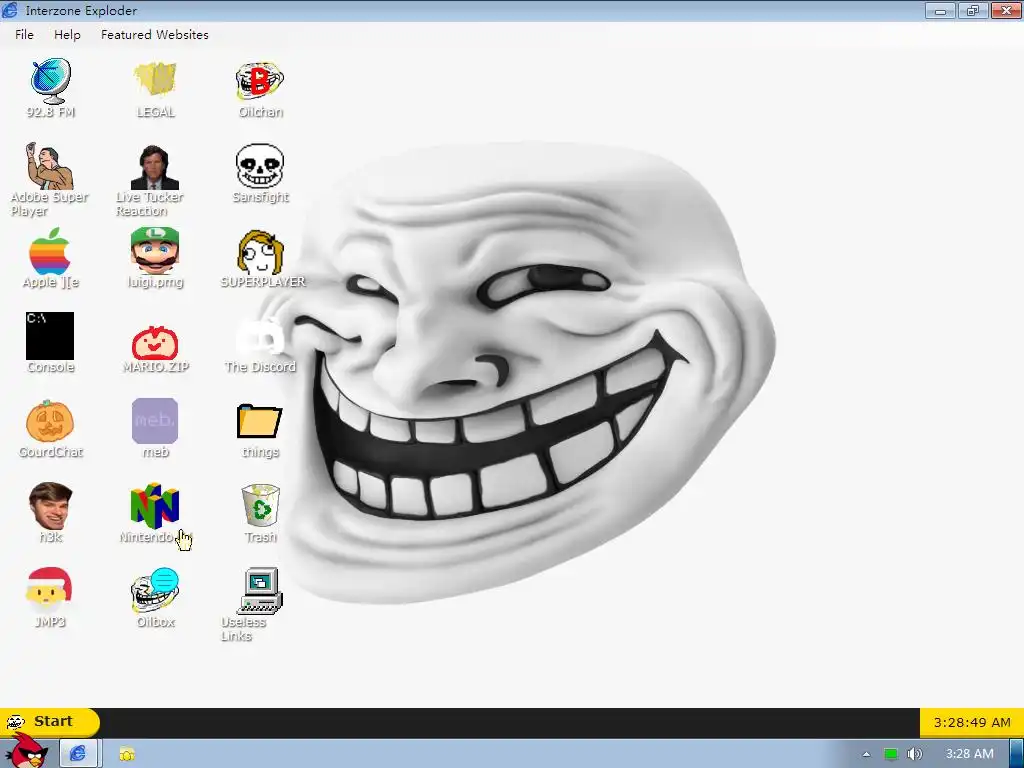Launch the Nintendo 64 logo icon
The height and width of the screenshot is (768, 1024).
[x=155, y=505]
